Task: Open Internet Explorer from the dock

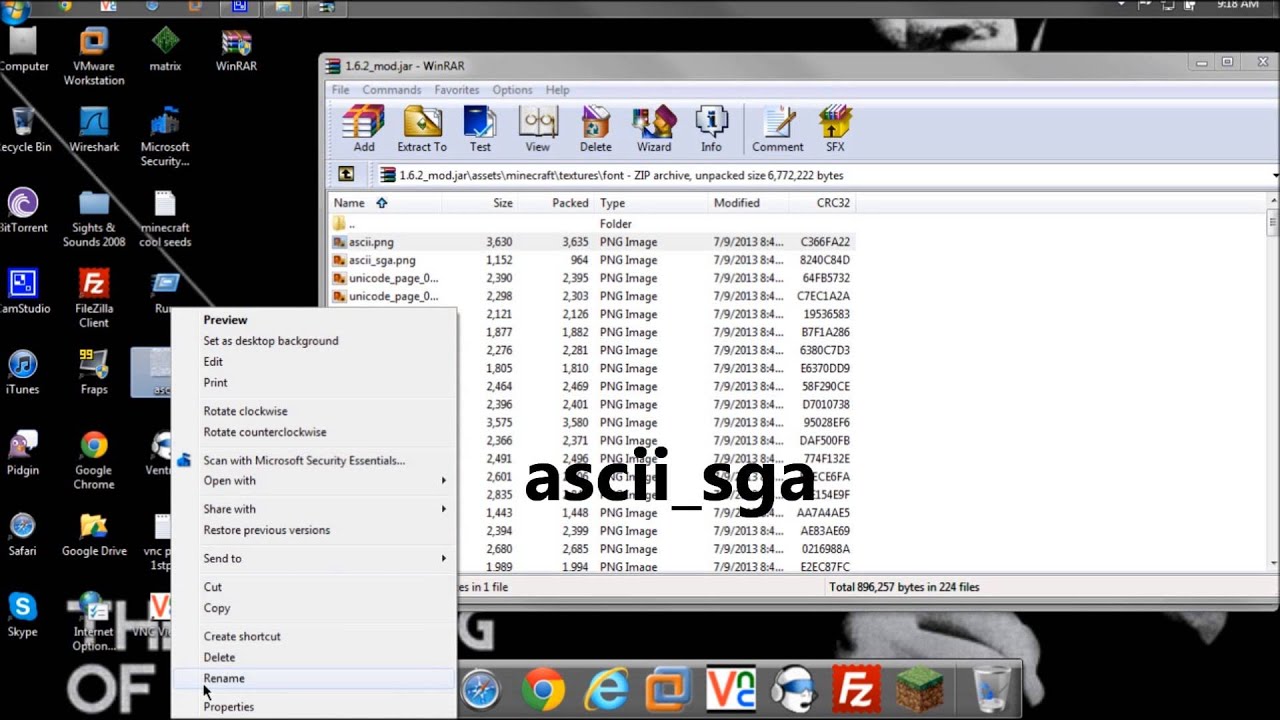Action: (x=605, y=689)
